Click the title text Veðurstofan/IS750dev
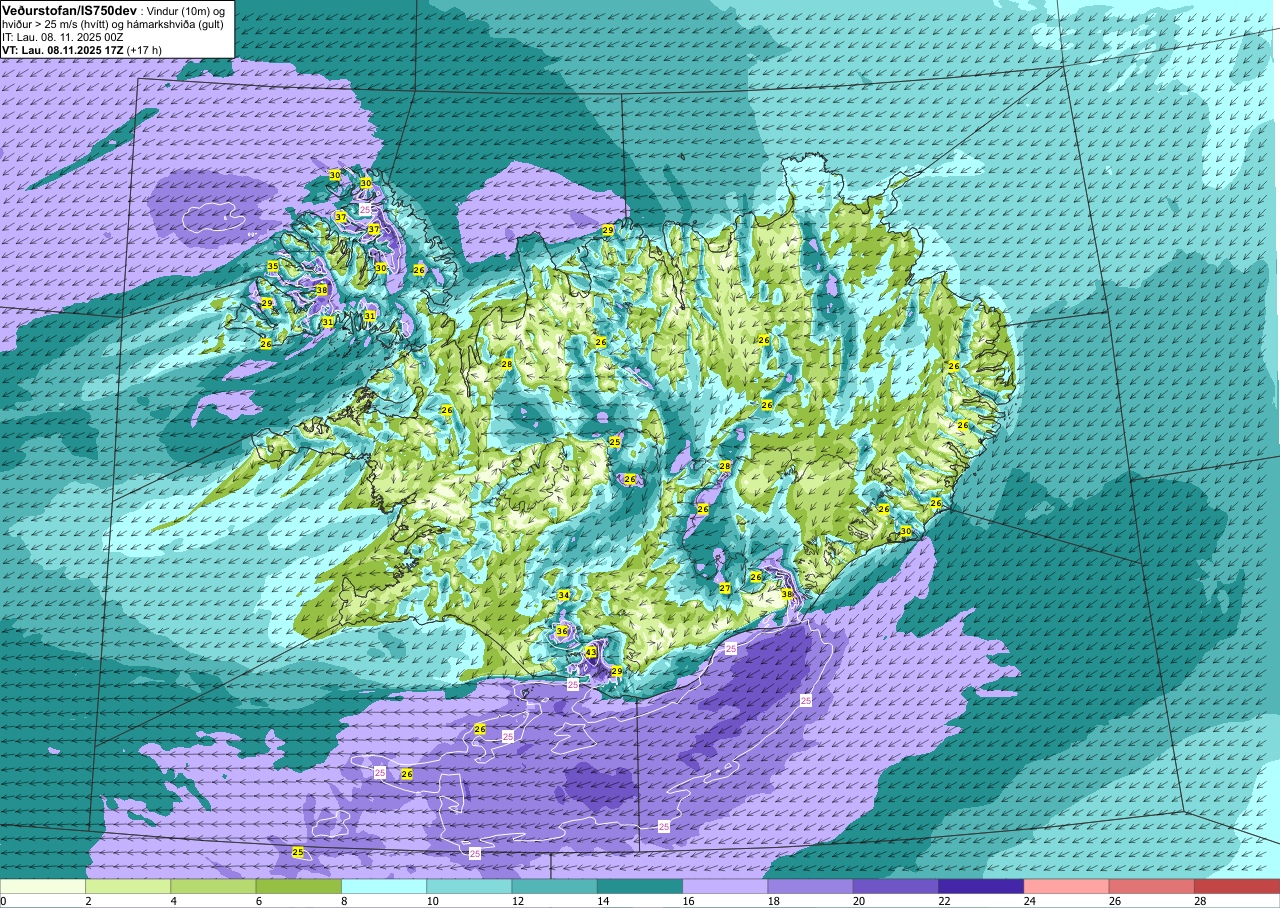Screen dimensions: 1280x908 tap(69, 10)
